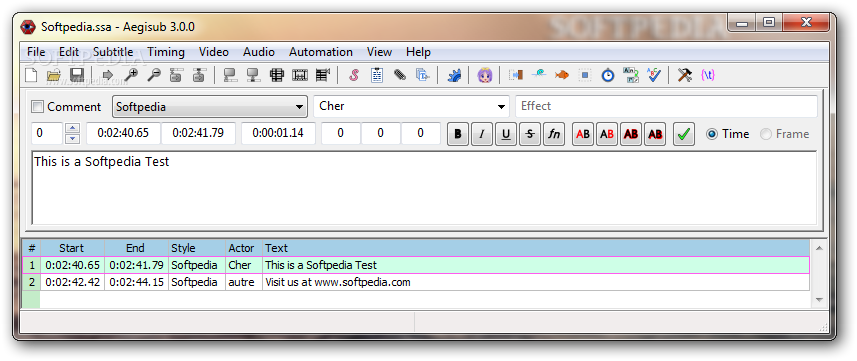Screen dimensions: 857x361
Task: Open Translation Assistant orange fish icon
Action: pos(561,75)
